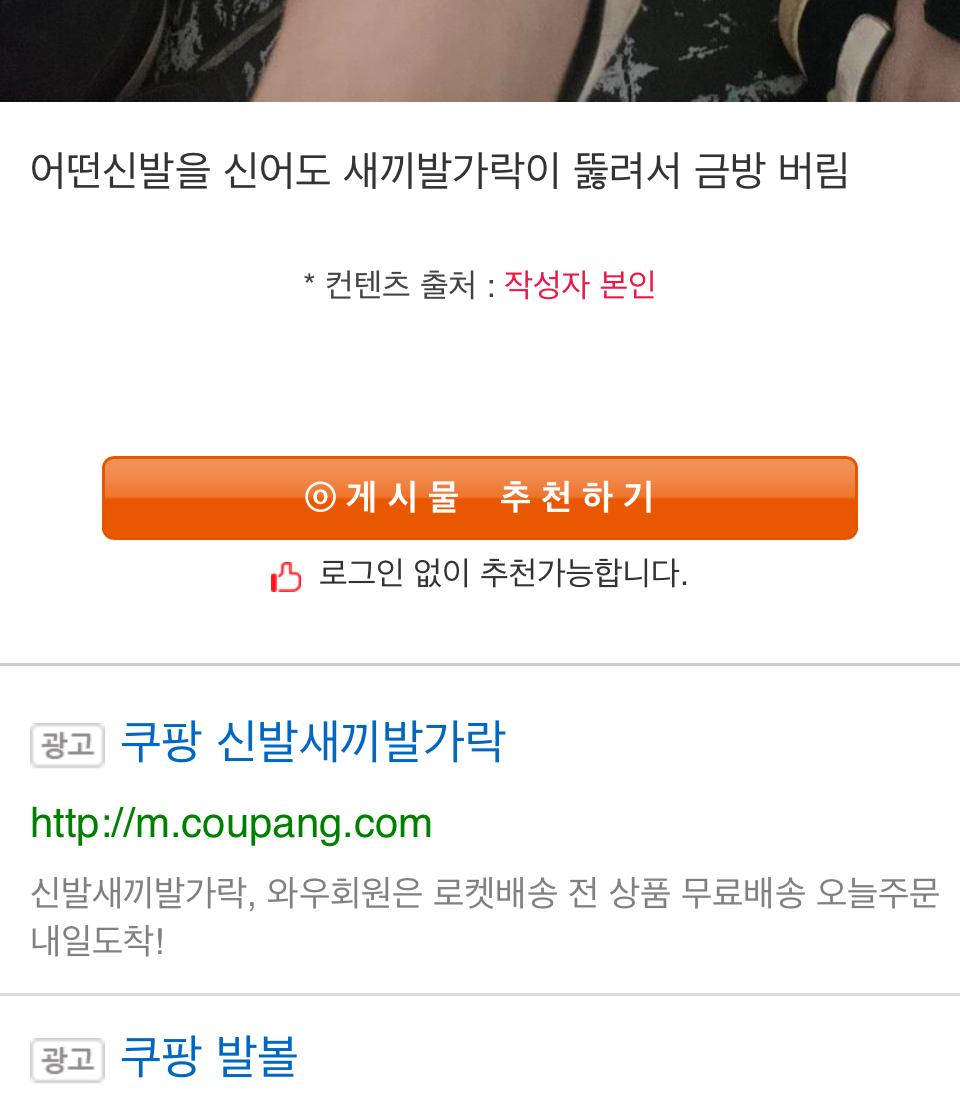Open the http://m.coupang.com green URL
The height and width of the screenshot is (1114, 960).
pyautogui.click(x=231, y=824)
